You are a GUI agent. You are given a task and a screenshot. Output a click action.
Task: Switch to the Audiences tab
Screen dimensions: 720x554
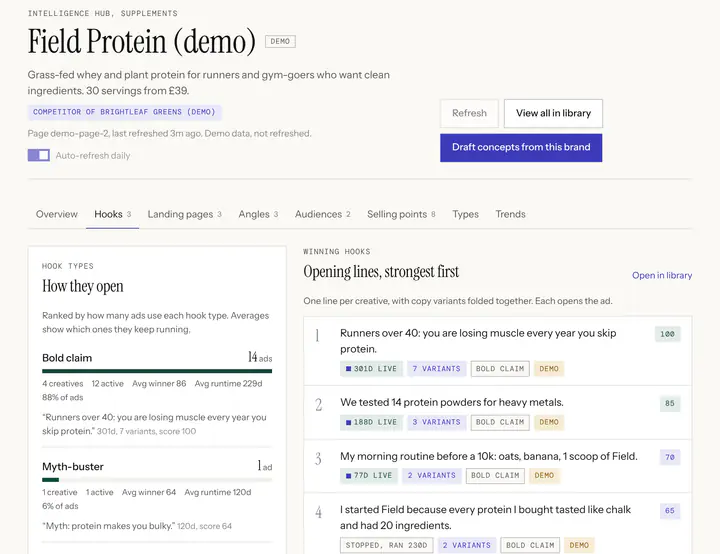(322, 214)
